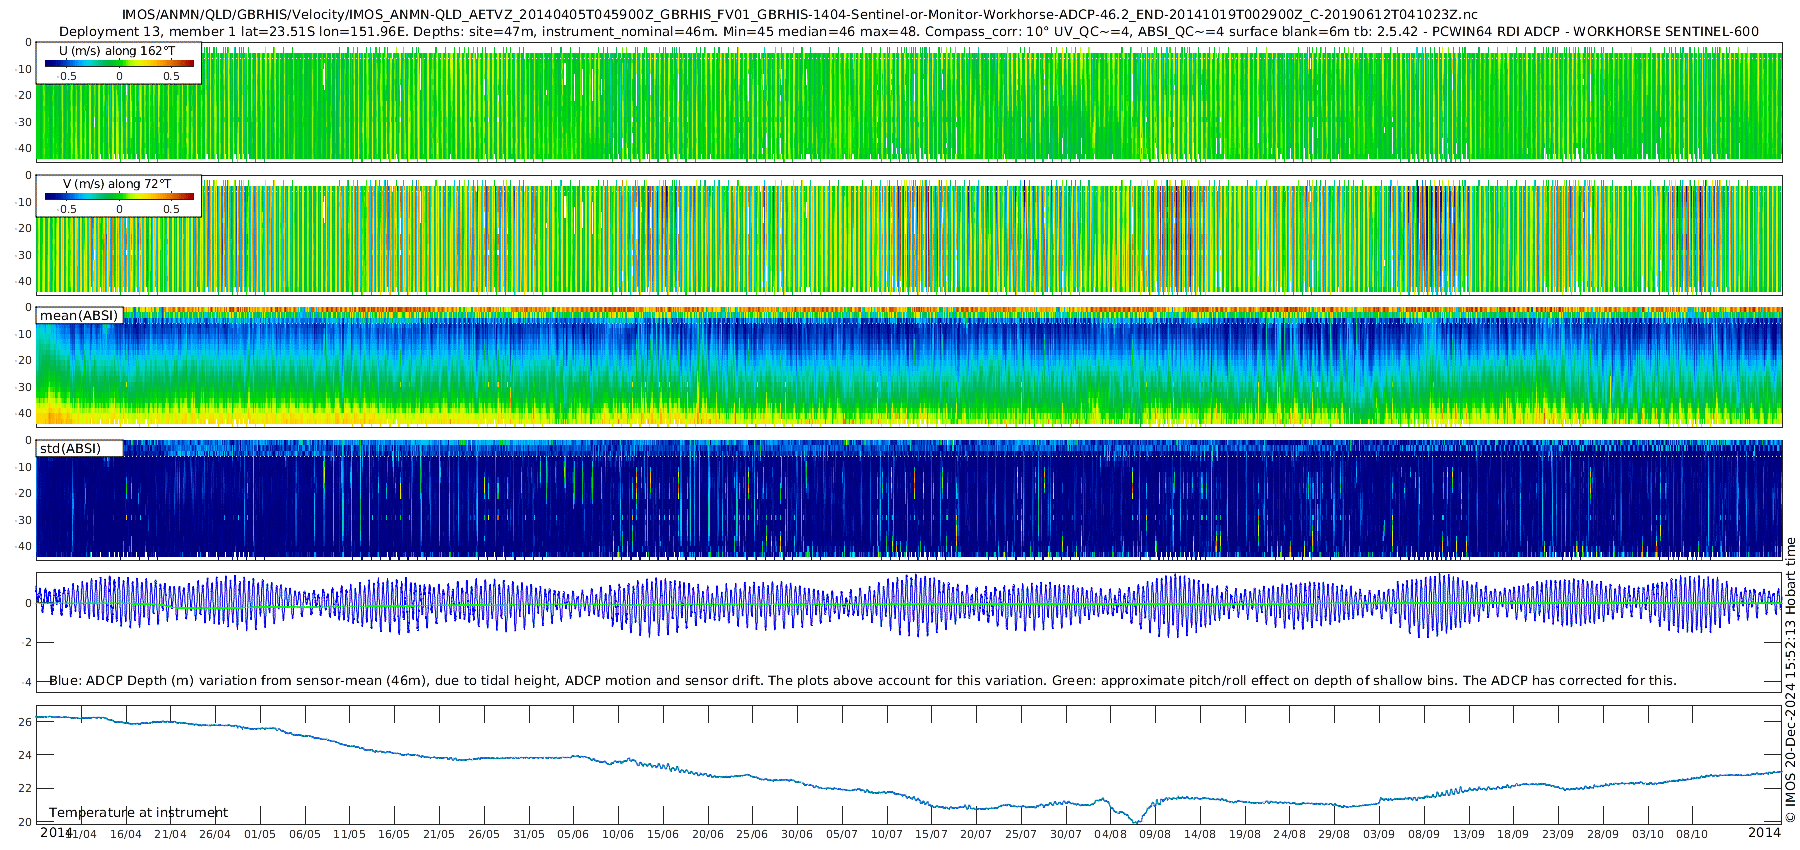The width and height of the screenshot is (1800, 850).
Task: Click the 'V (m/s) along 72°T' legend title
Action: (118, 184)
